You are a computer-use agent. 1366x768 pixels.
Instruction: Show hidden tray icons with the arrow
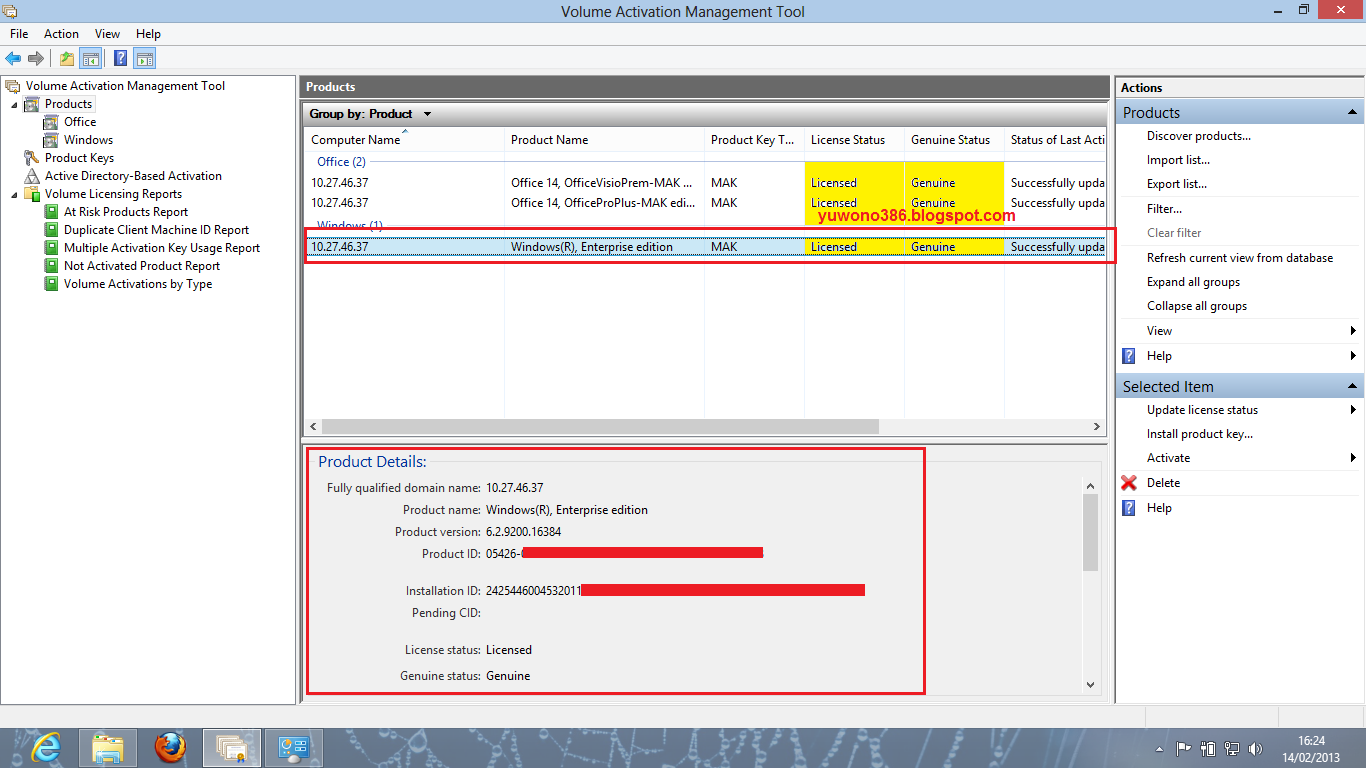pyautogui.click(x=1160, y=748)
